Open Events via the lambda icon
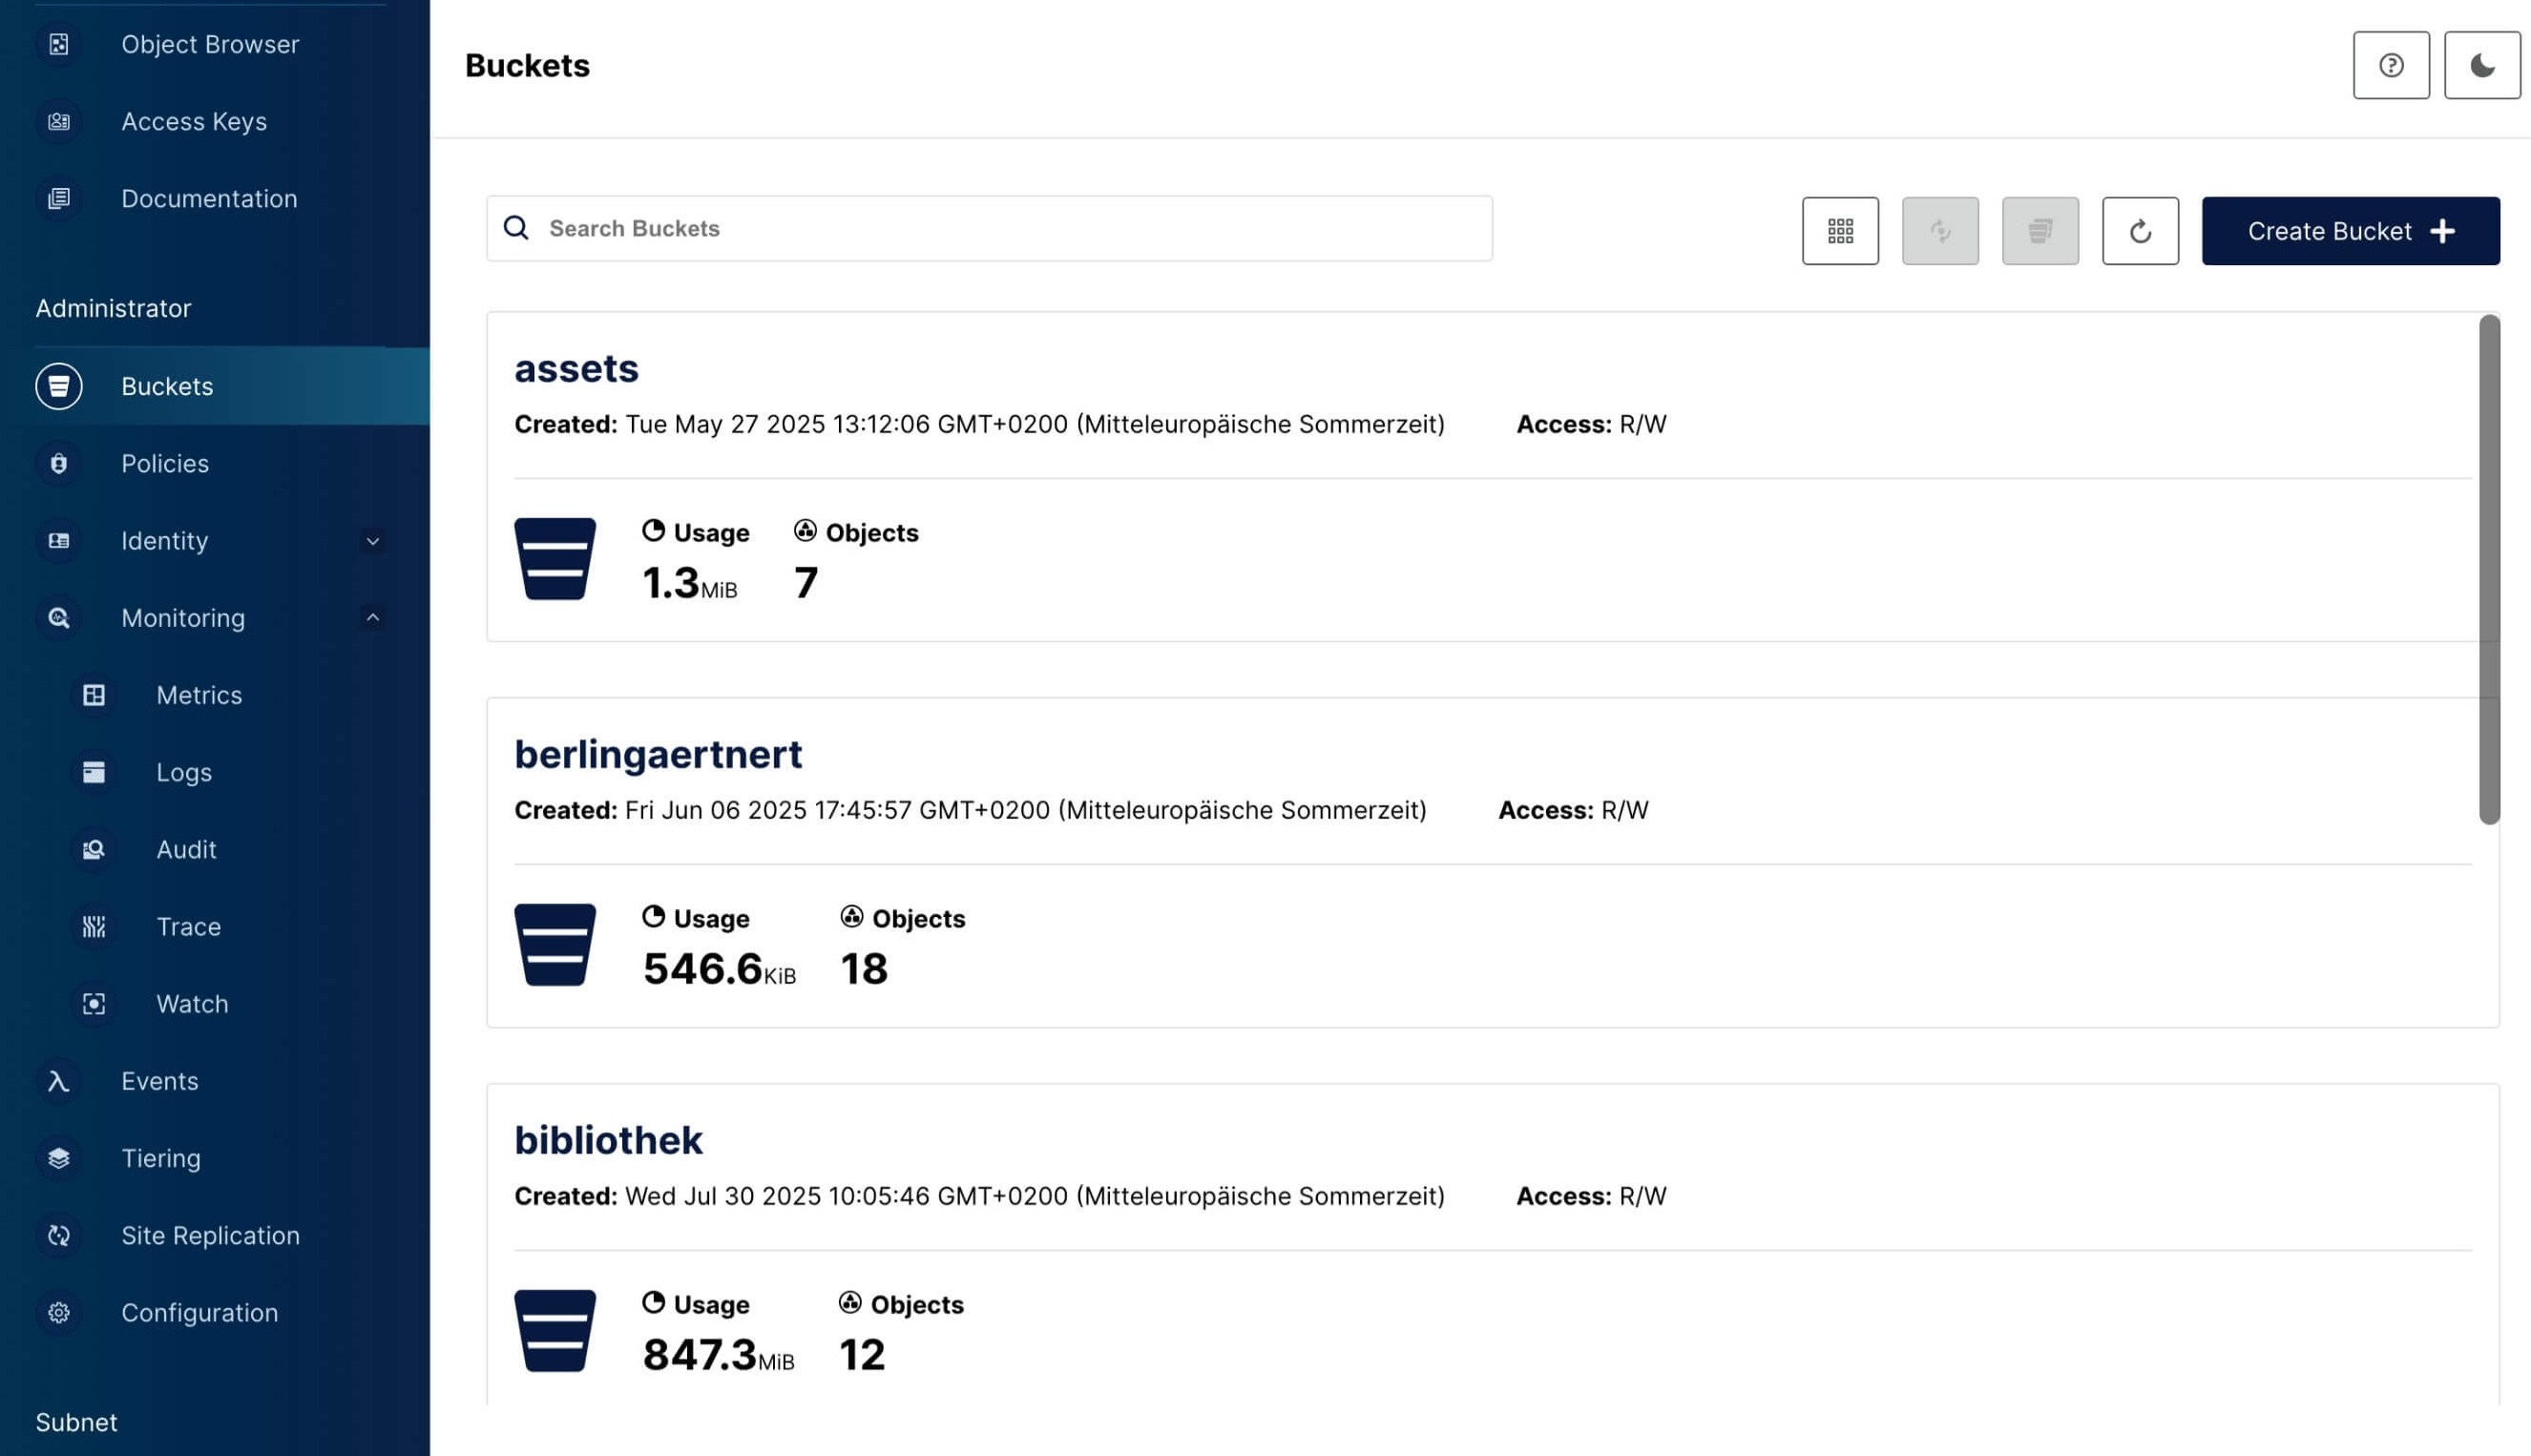 (58, 1081)
